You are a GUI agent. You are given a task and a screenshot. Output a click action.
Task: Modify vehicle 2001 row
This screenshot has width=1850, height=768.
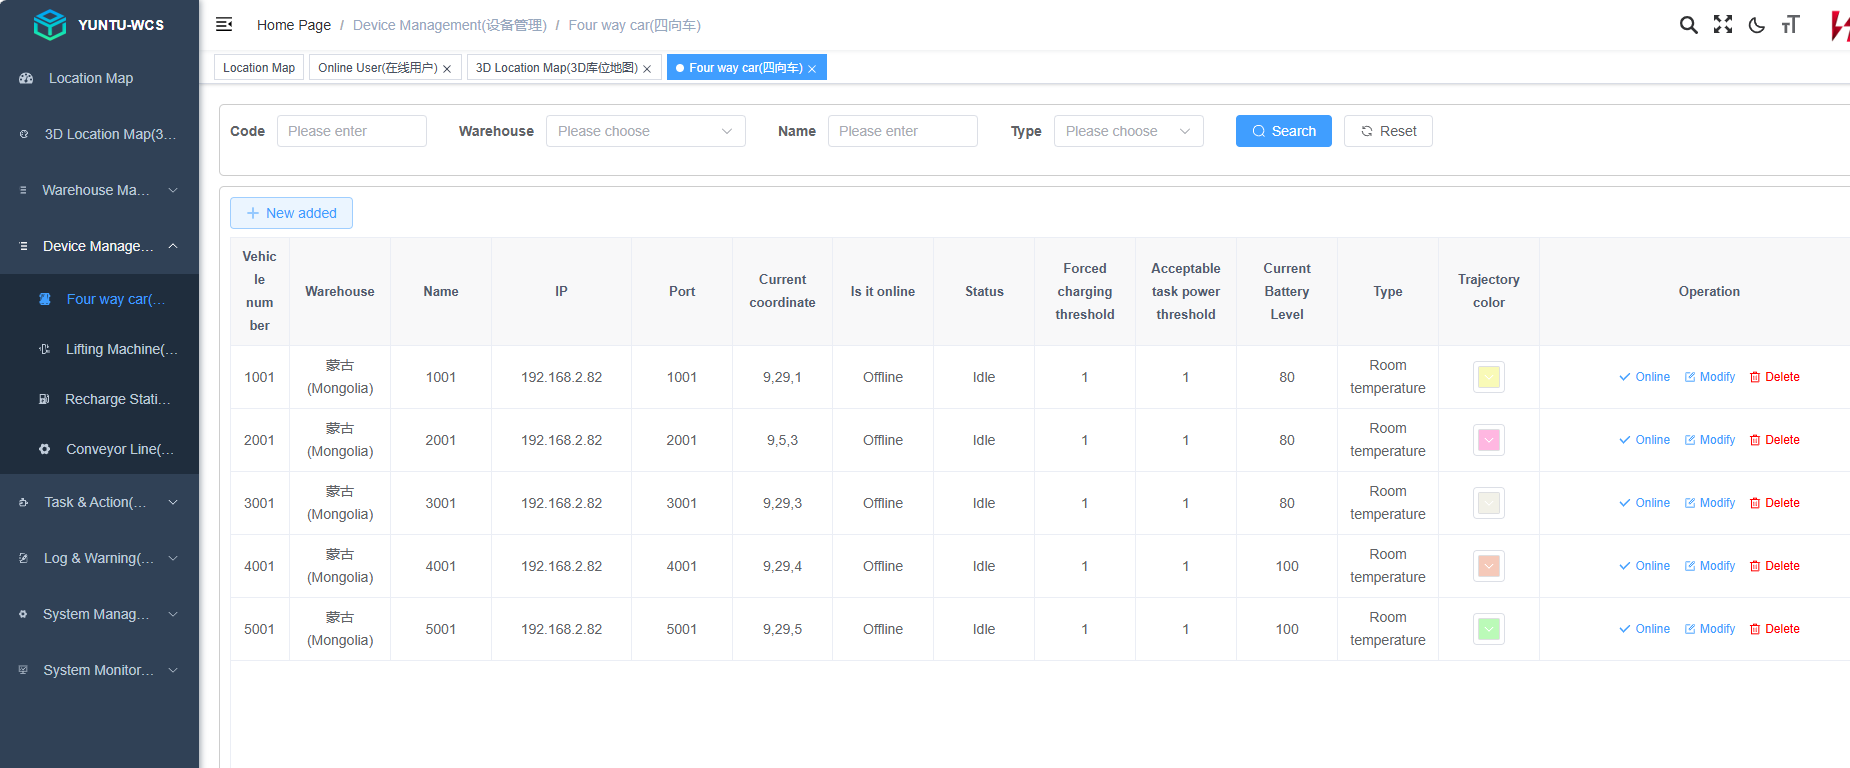(1710, 440)
